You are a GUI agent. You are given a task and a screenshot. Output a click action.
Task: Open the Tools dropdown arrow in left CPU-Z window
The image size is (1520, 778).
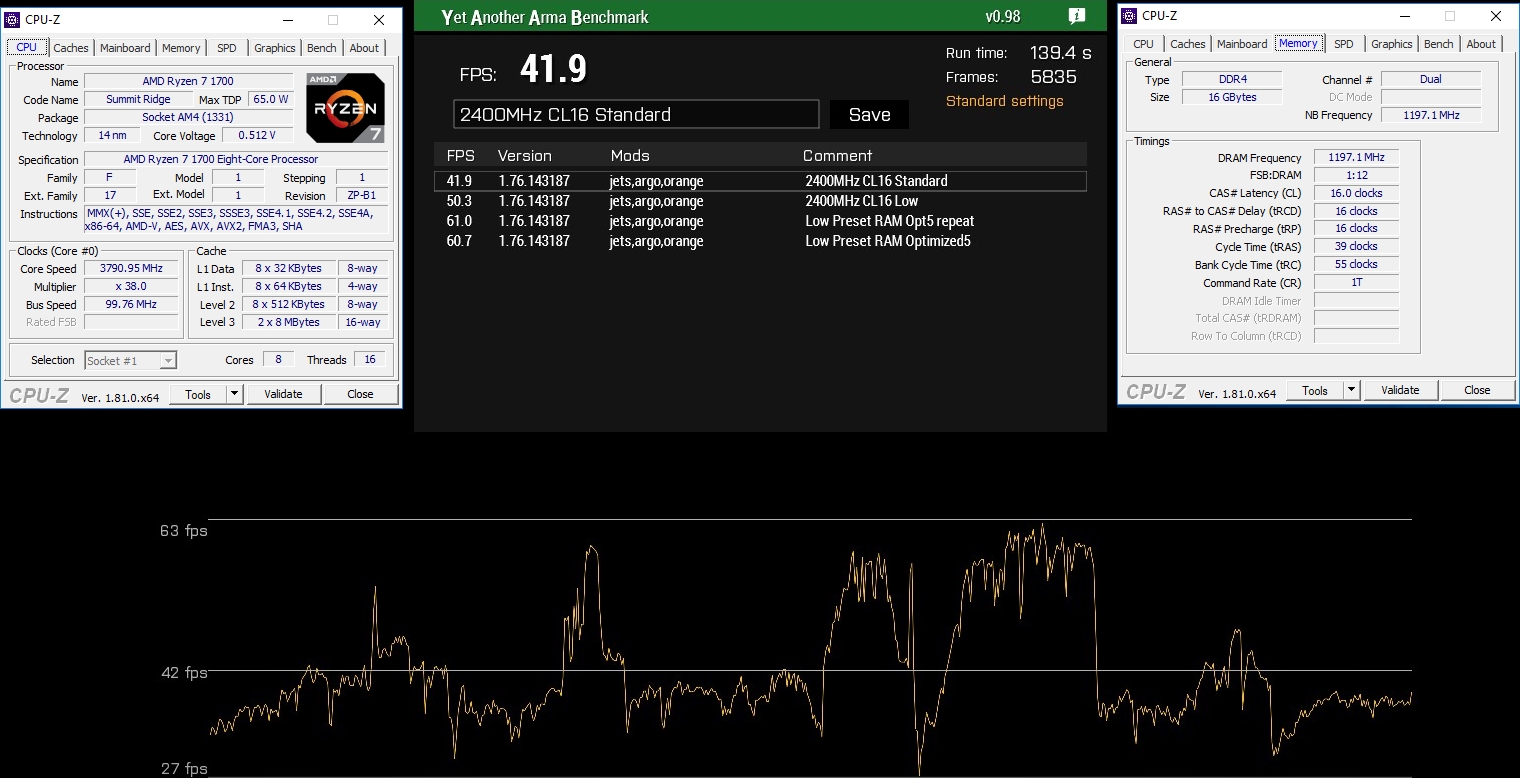click(x=235, y=394)
